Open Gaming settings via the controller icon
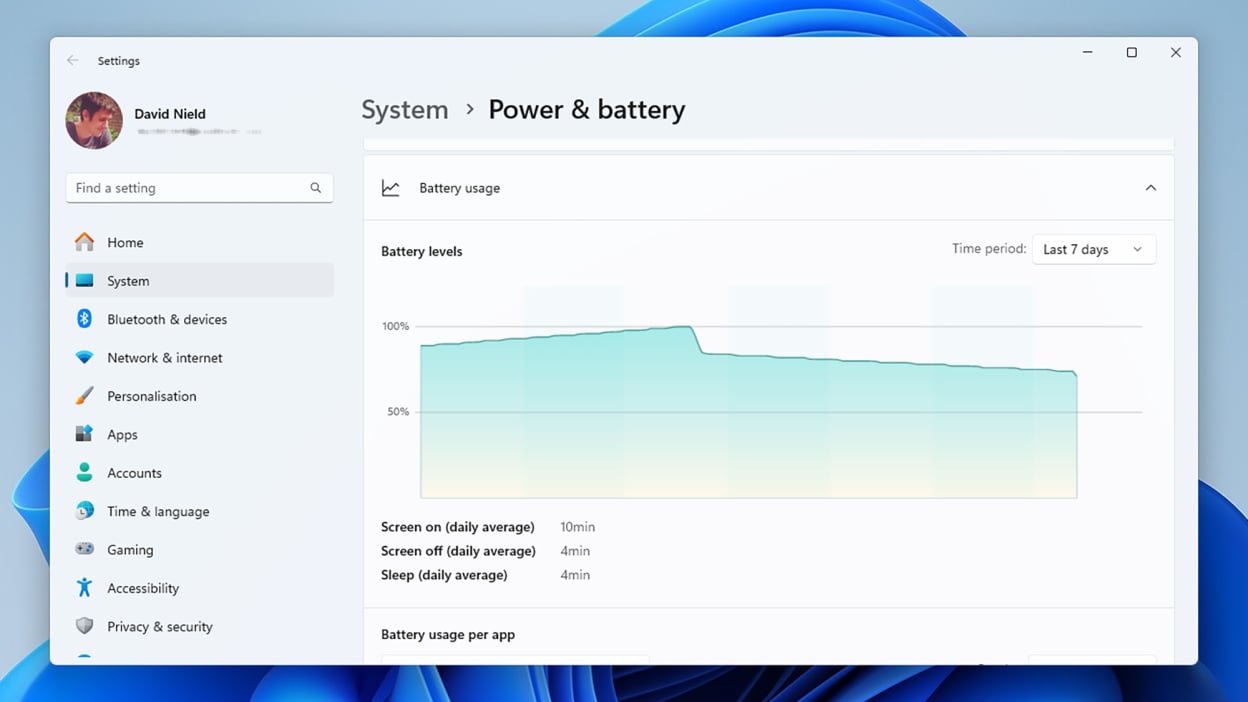The image size is (1248, 702). [x=85, y=549]
